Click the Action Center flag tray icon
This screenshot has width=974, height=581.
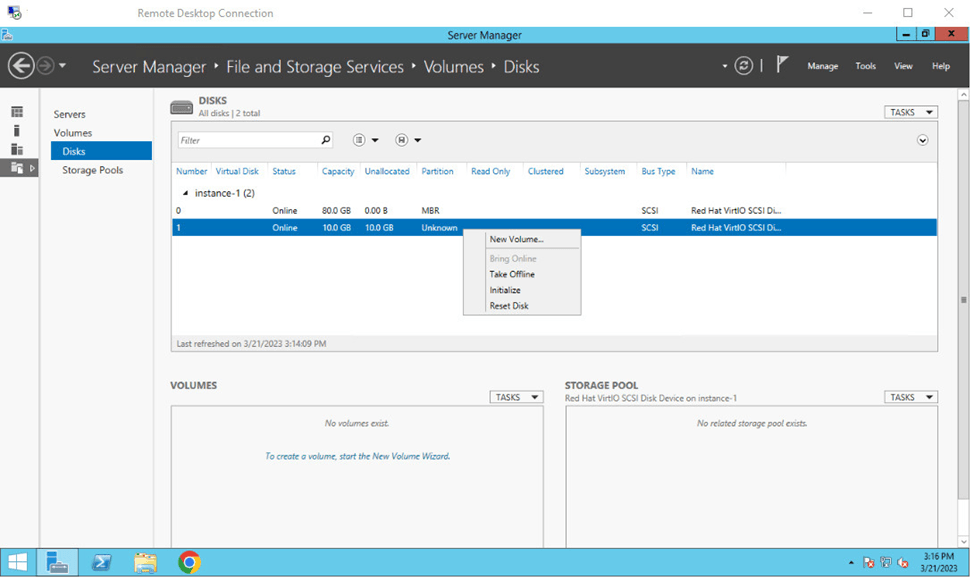pos(868,563)
